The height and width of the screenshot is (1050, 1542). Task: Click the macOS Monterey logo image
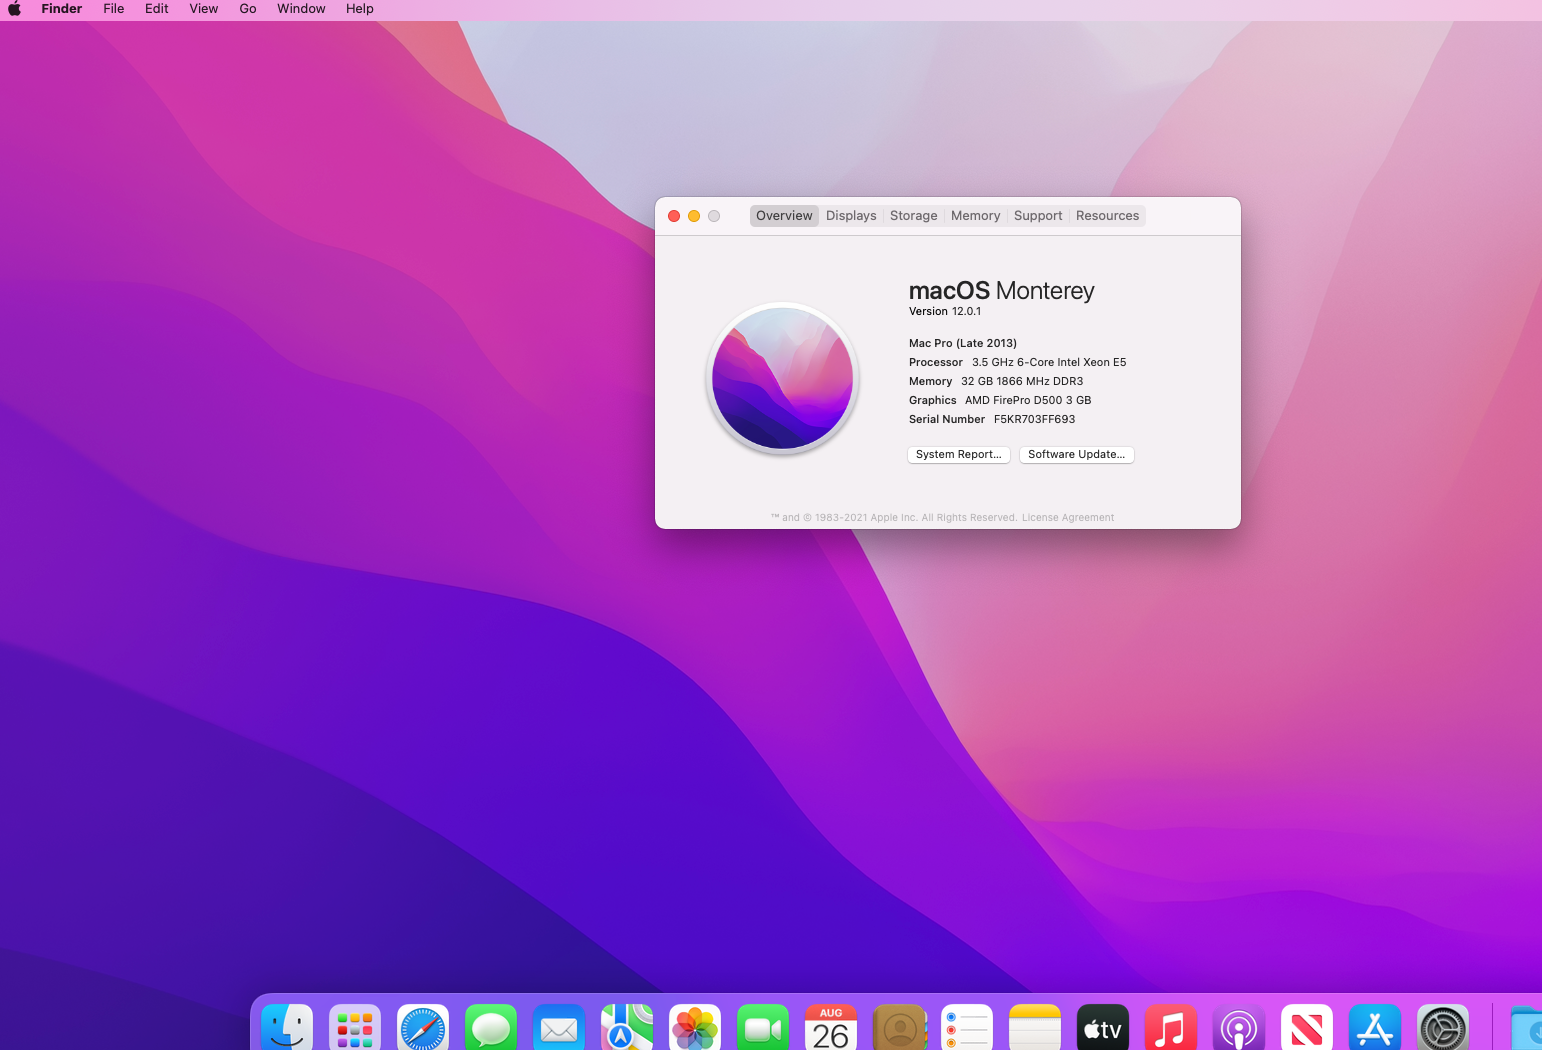coord(783,378)
